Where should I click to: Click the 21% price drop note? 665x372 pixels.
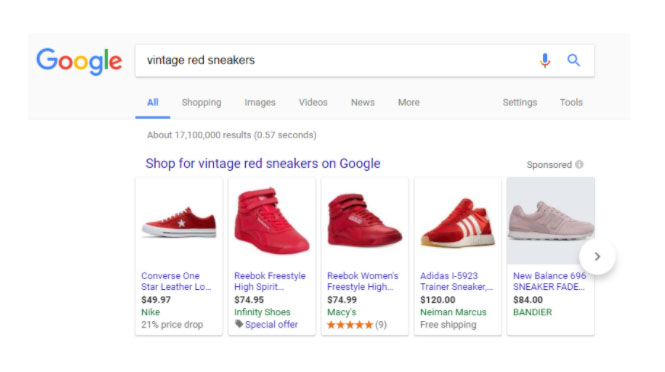click(x=172, y=324)
